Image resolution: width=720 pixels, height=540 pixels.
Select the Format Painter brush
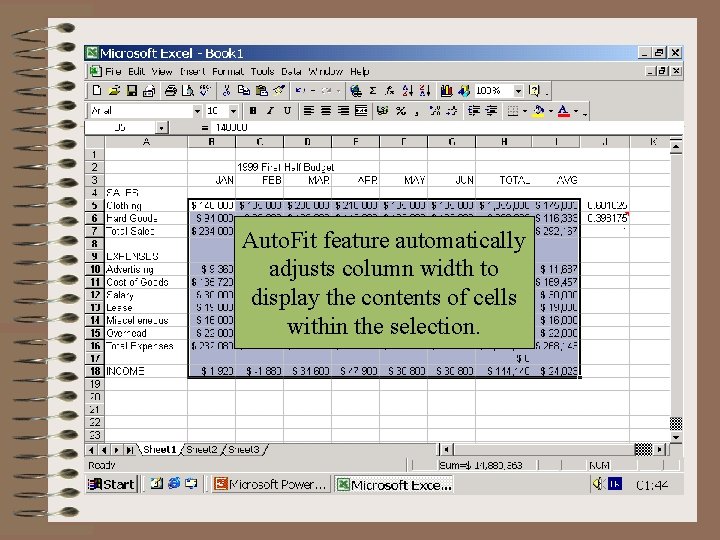[279, 90]
